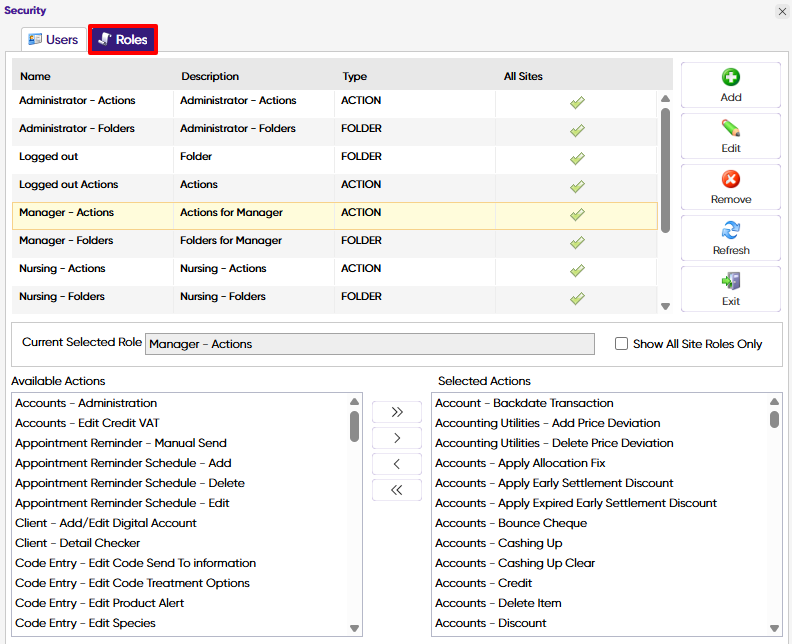Screen dimensions: 792x644
Task: Select the Manager - Folders role name
Action: click(66, 240)
